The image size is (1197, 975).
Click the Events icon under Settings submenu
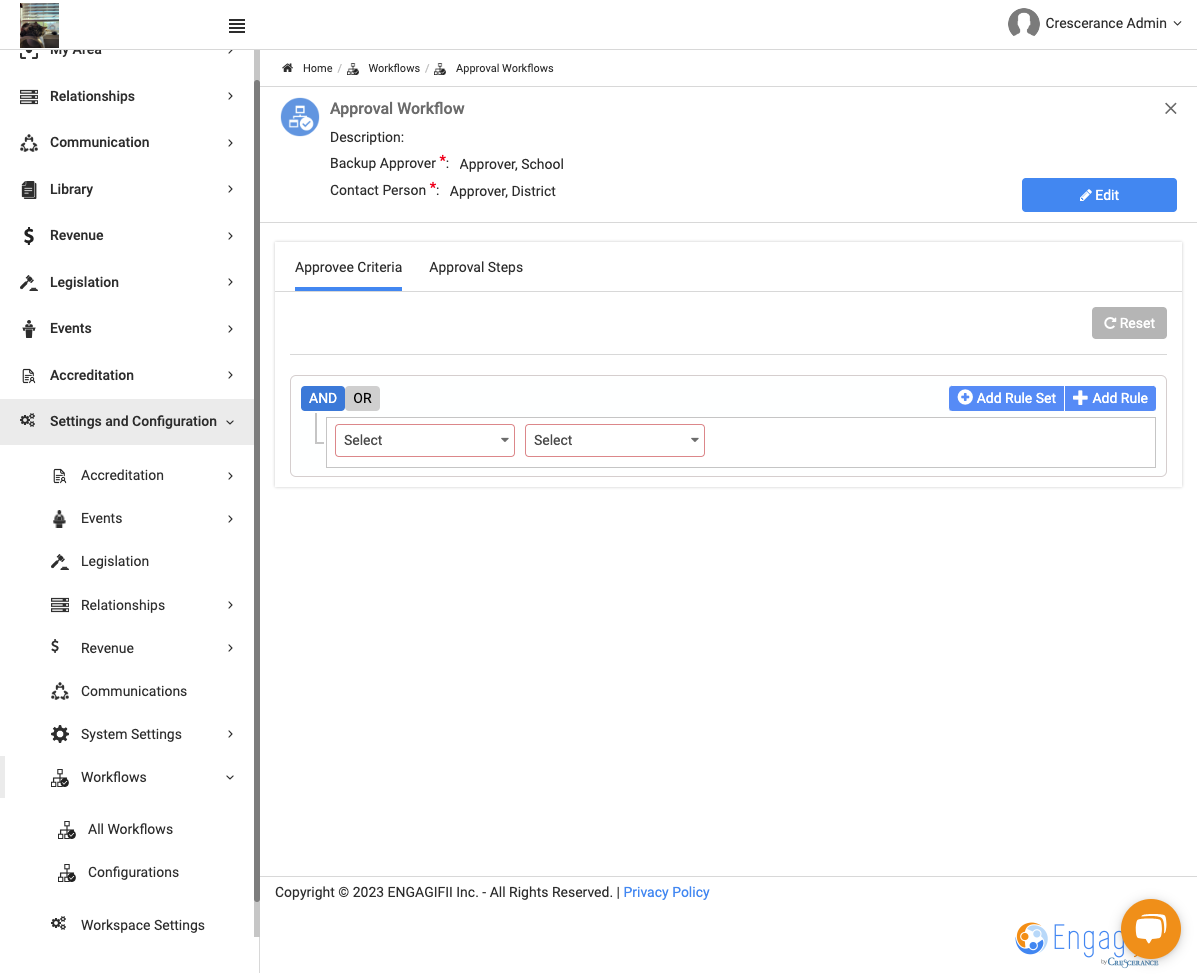pyautogui.click(x=60, y=519)
